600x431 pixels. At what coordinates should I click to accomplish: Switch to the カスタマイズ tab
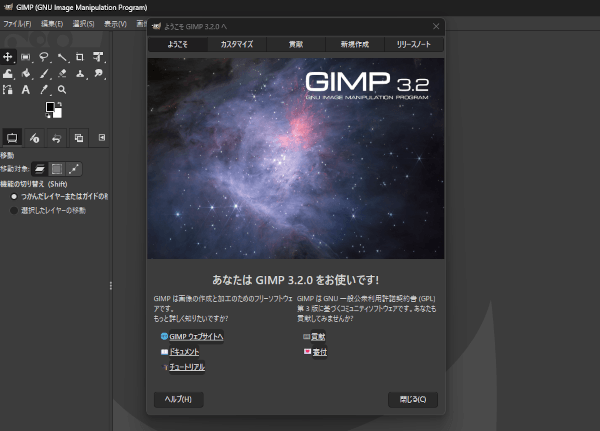(237, 44)
